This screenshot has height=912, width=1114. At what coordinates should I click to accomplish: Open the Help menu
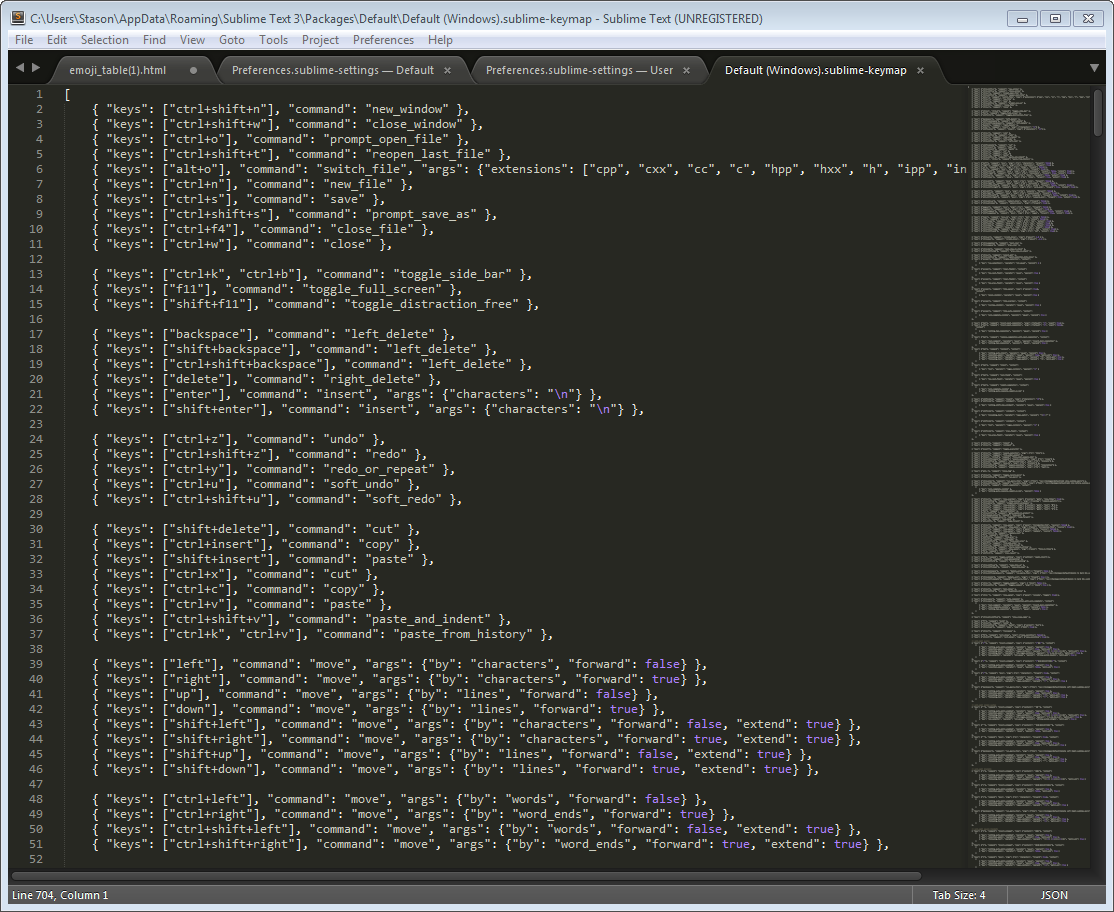(440, 40)
